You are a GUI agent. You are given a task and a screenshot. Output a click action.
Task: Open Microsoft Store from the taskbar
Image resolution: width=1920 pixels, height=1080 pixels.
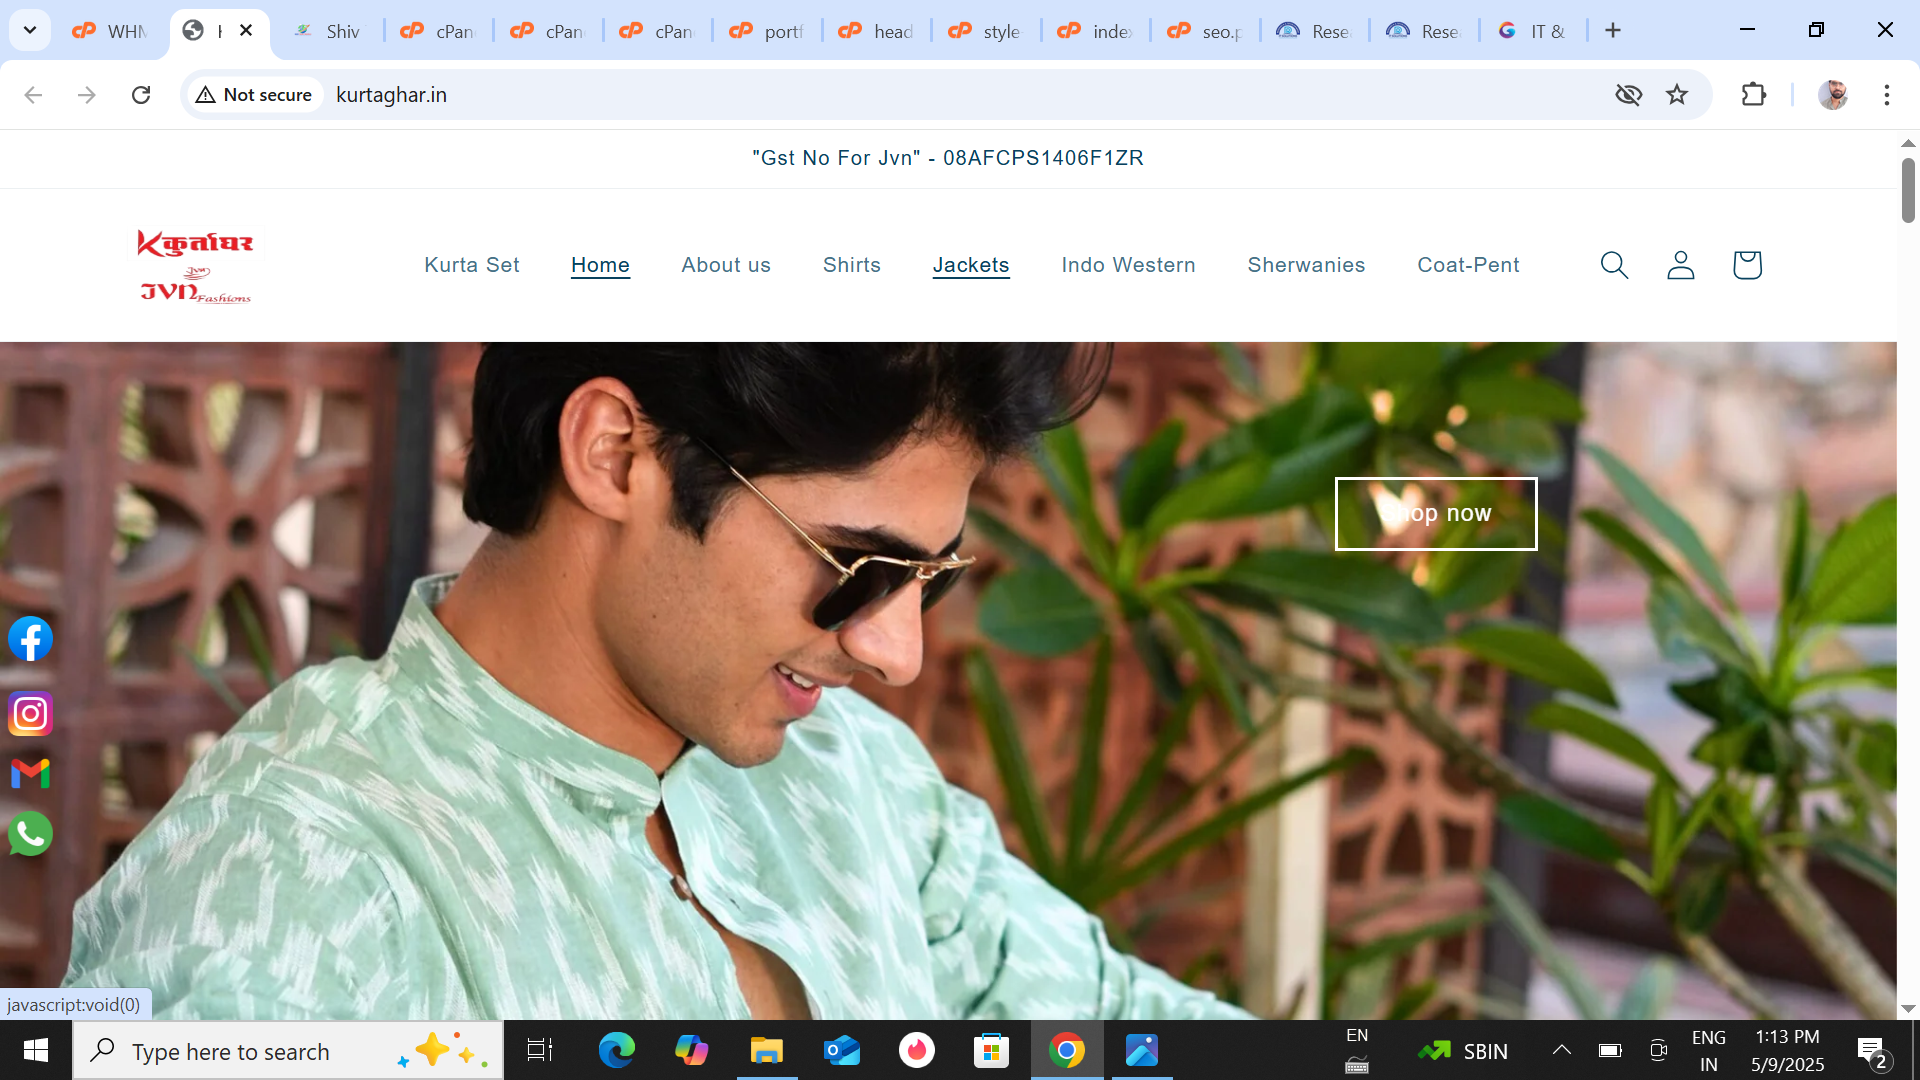click(992, 1050)
